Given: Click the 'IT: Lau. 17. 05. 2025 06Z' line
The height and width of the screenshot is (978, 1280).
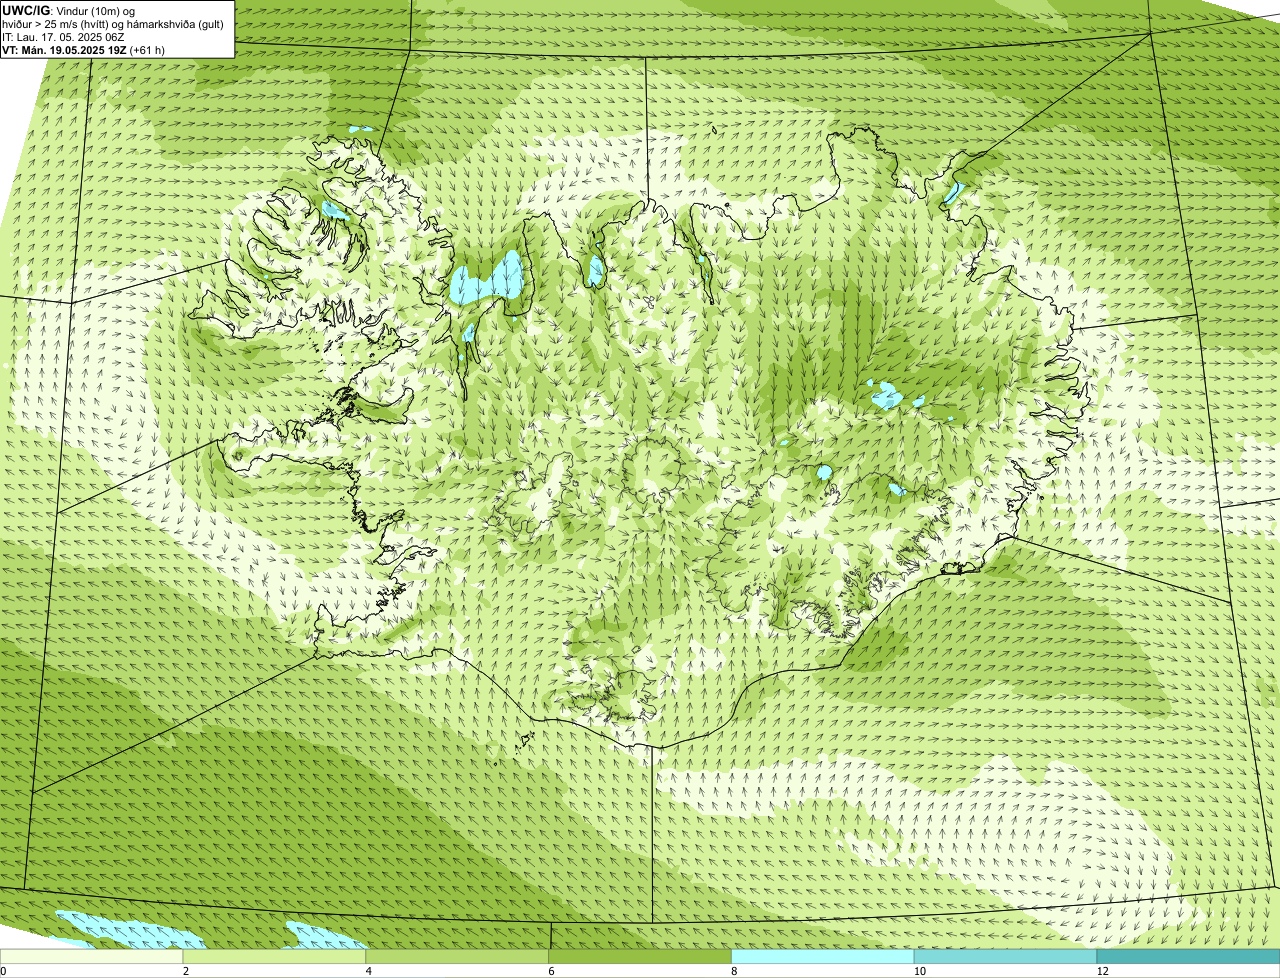Looking at the screenshot, I should pyautogui.click(x=63, y=37).
